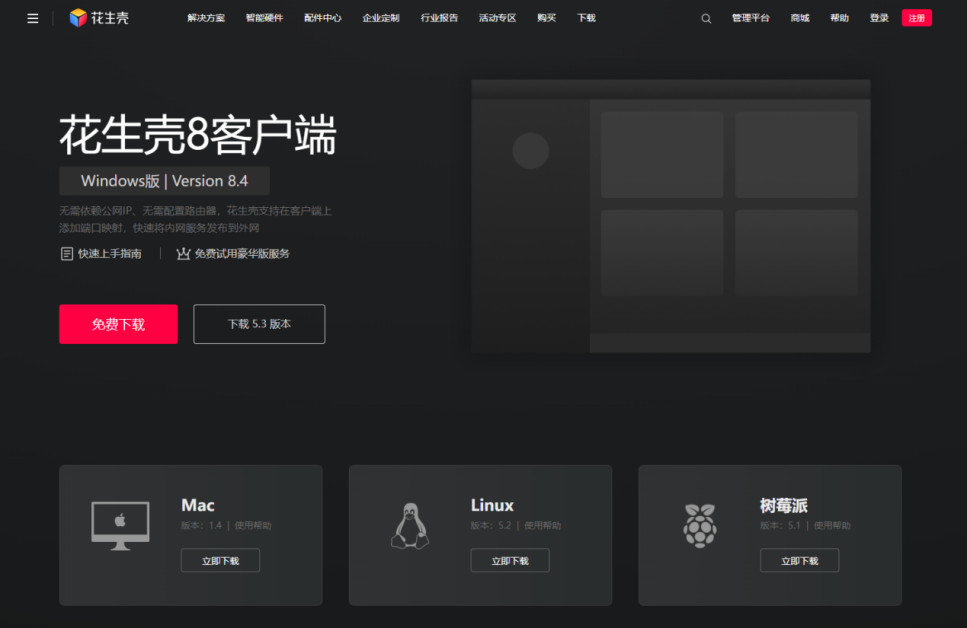Viewport: 967px width, 628px height.
Task: Open the 行业报告 menu
Action: (439, 18)
